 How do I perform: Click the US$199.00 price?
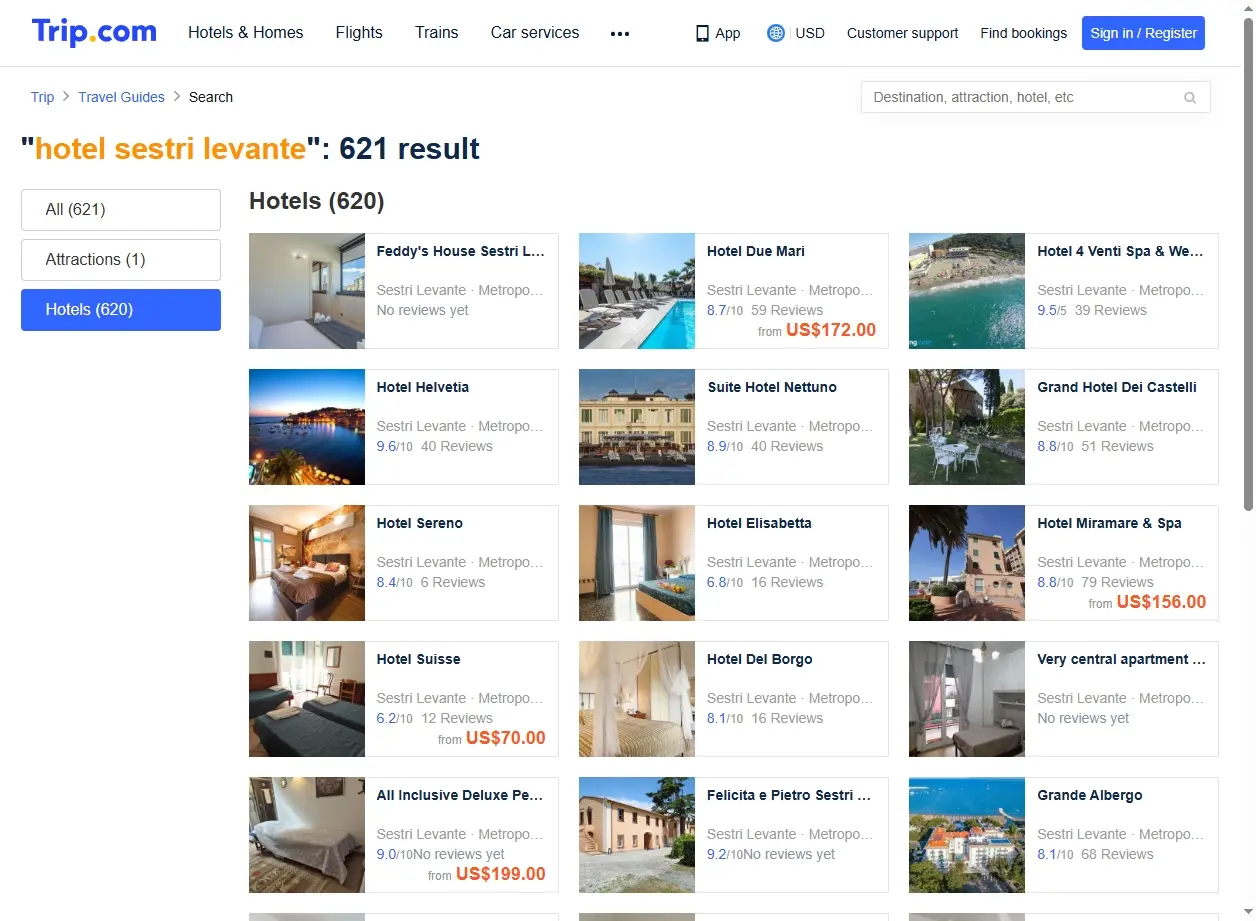pyautogui.click(x=501, y=874)
